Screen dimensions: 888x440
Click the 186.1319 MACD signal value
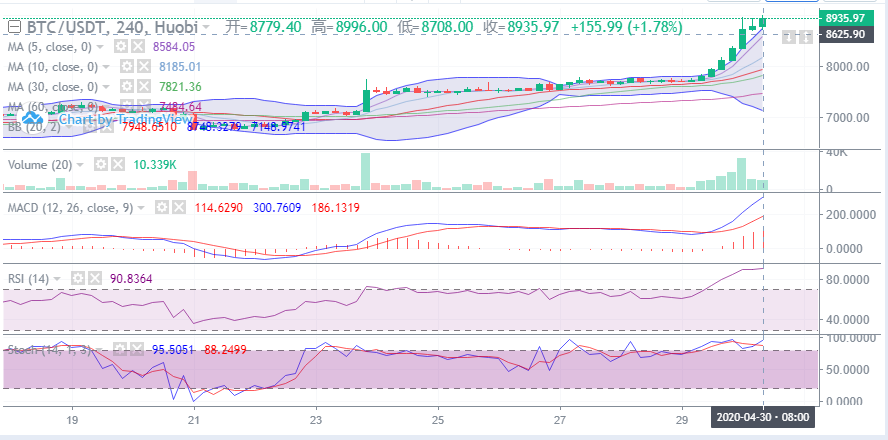click(336, 208)
